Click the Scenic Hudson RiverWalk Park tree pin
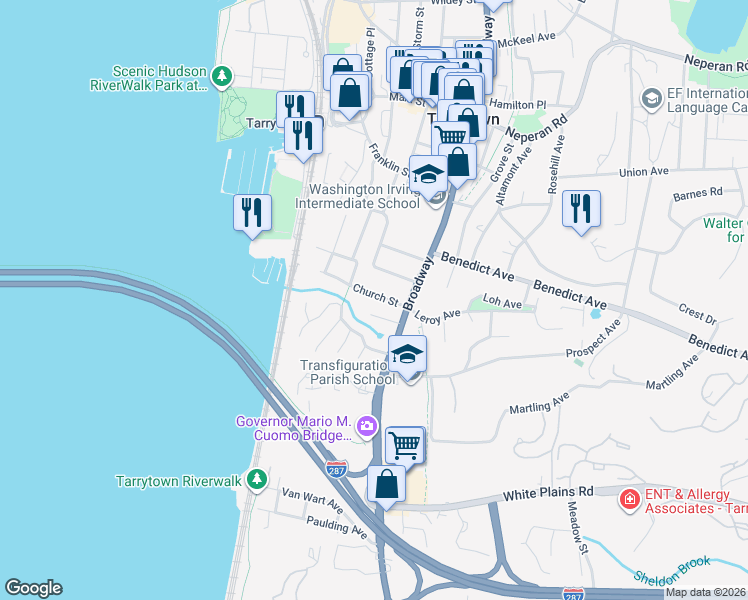The image size is (748, 600). click(222, 76)
